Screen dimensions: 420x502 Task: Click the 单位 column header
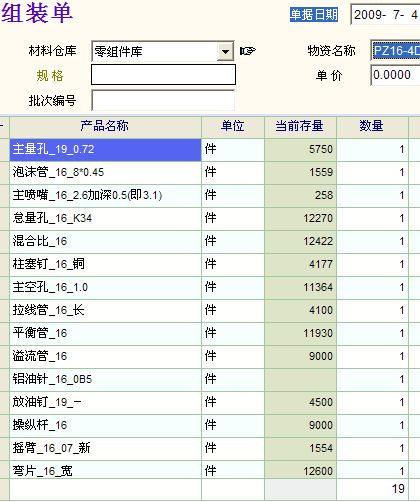click(x=233, y=126)
